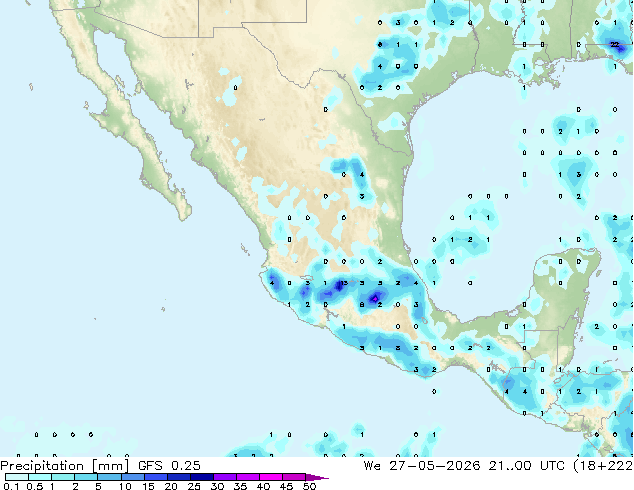Click the 0.5–1 mm legend swatch
The image size is (634, 490).
click(x=40, y=477)
